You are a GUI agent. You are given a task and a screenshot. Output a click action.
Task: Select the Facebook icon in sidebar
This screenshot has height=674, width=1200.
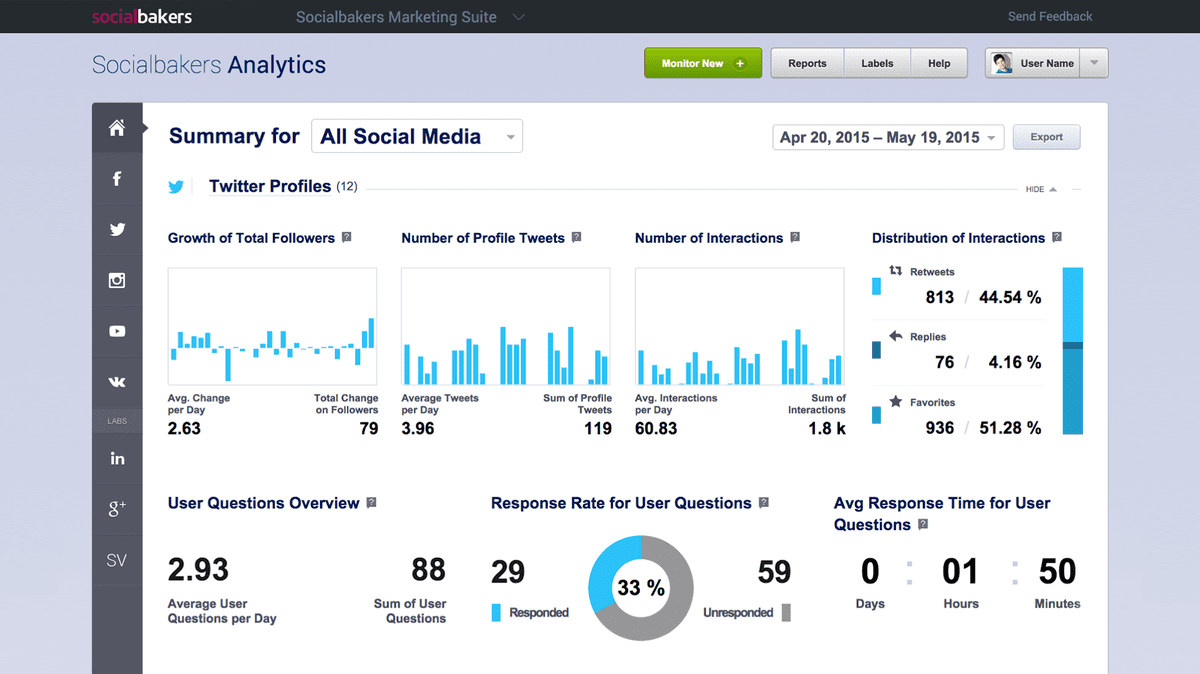point(117,178)
